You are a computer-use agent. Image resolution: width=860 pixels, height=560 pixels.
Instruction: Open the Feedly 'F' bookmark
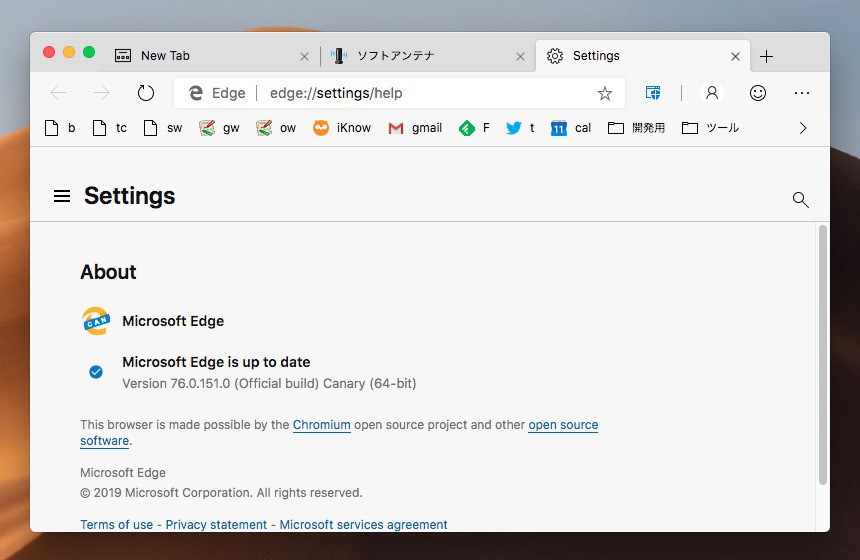(474, 128)
